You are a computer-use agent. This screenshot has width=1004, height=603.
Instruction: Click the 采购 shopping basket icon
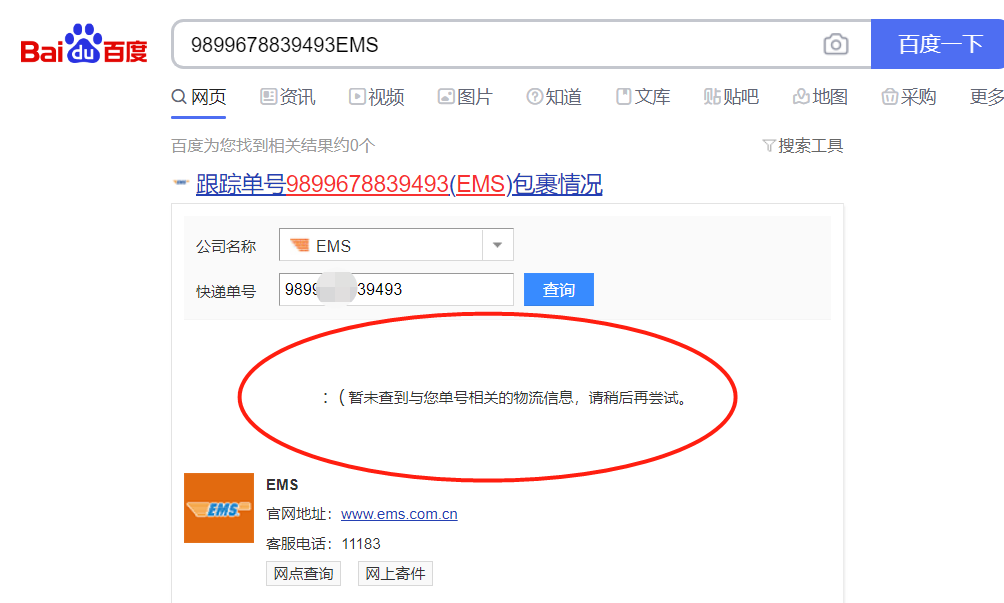889,97
